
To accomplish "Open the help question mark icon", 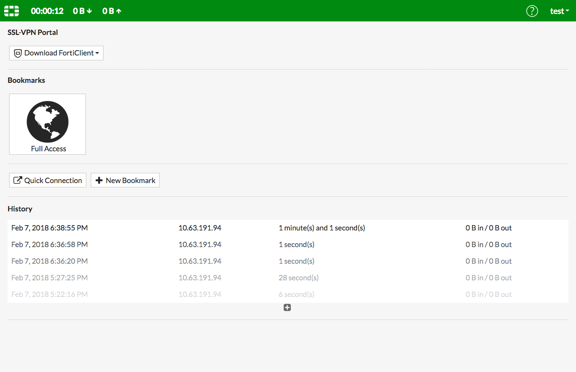I will (532, 11).
